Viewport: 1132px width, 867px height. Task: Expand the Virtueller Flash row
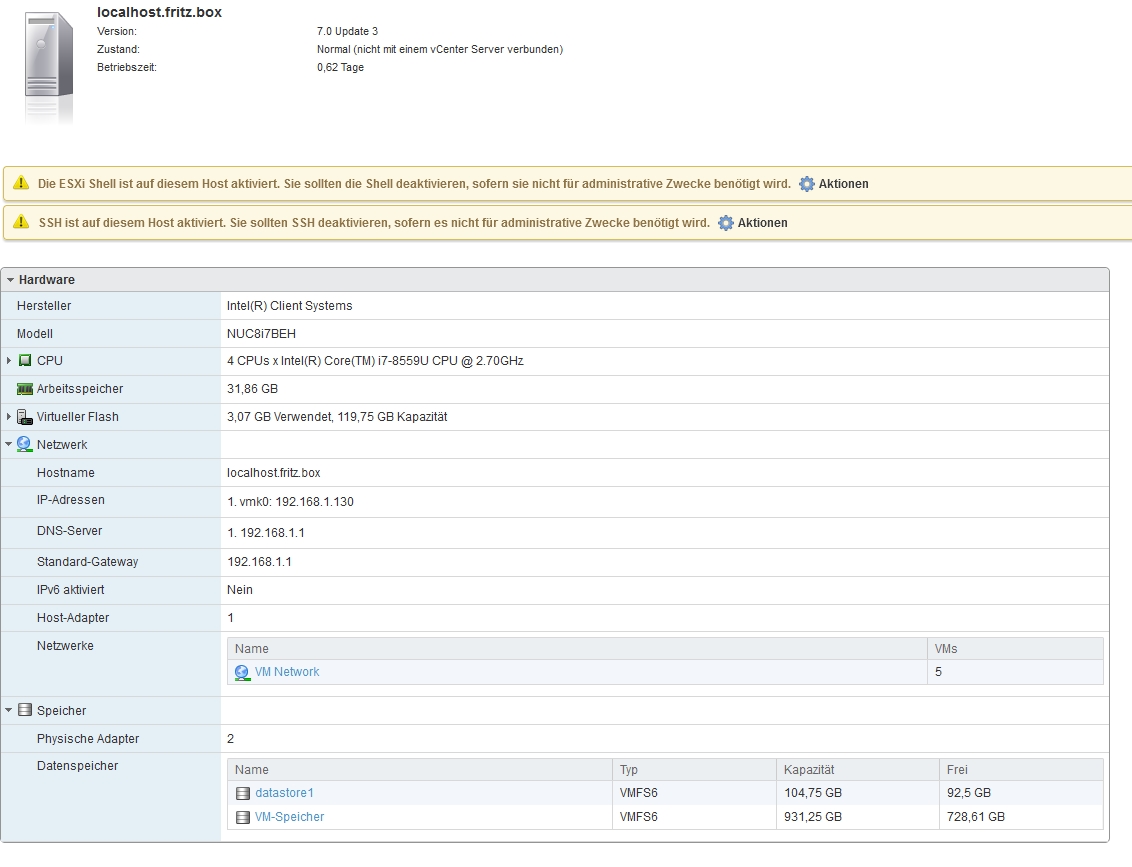(x=9, y=417)
